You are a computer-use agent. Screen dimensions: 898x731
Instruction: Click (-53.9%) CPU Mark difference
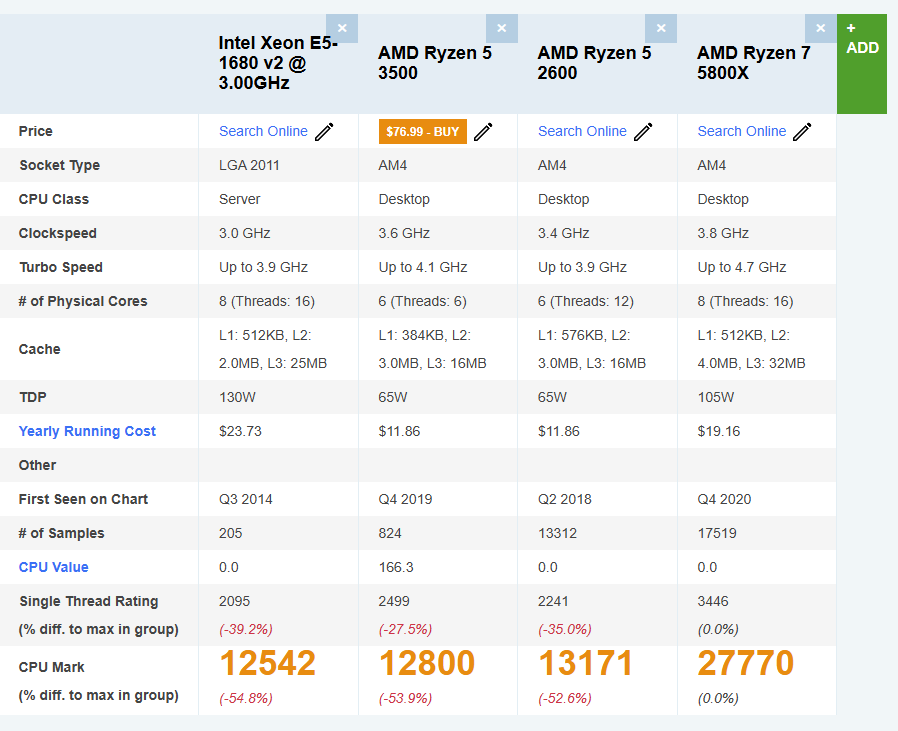click(x=405, y=699)
